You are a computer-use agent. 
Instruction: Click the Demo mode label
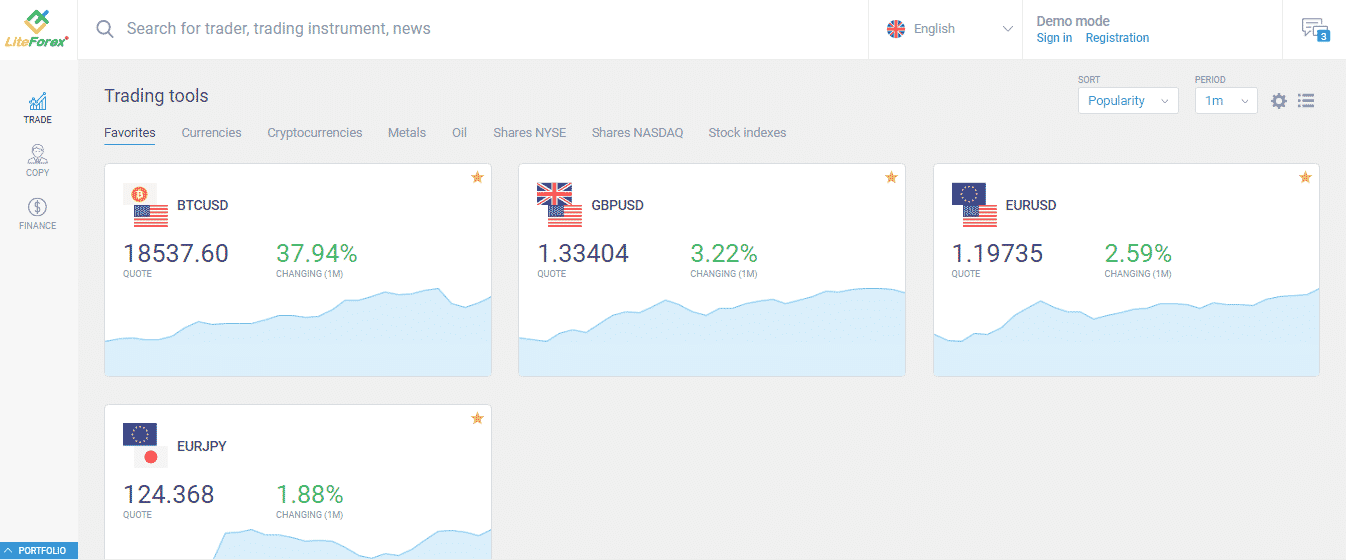[x=1073, y=21]
